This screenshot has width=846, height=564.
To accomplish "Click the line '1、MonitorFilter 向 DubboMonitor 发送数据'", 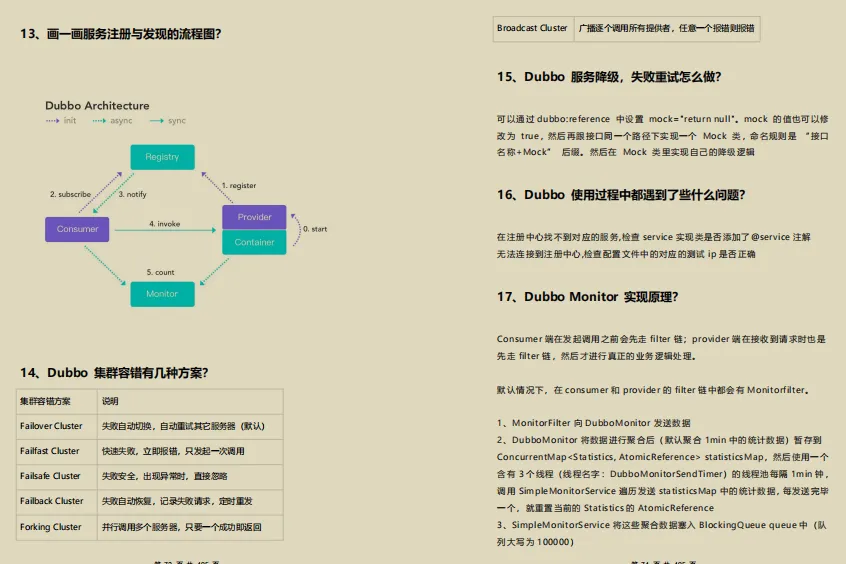I will pyautogui.click(x=593, y=423).
